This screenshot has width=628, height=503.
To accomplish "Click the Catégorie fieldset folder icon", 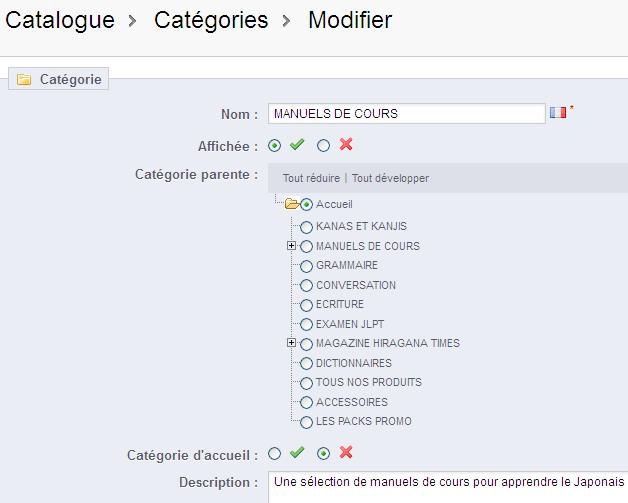I will click(24, 80).
